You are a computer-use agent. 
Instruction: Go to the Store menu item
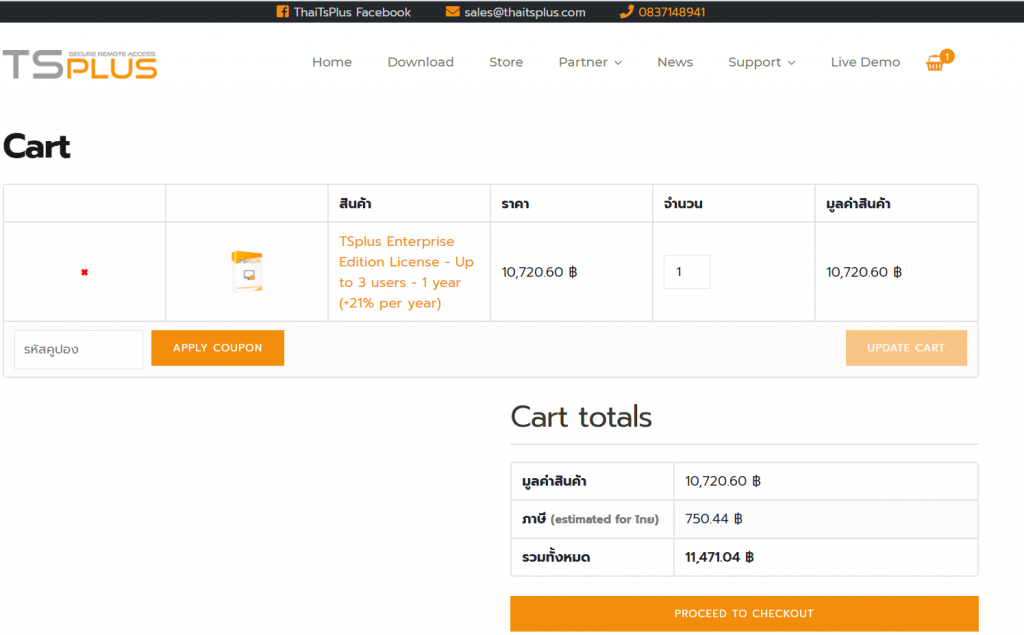point(506,62)
